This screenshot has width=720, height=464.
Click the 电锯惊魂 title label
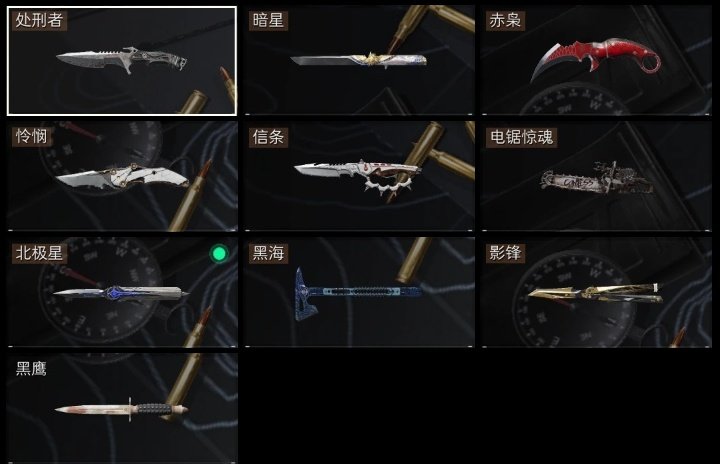[x=522, y=137]
